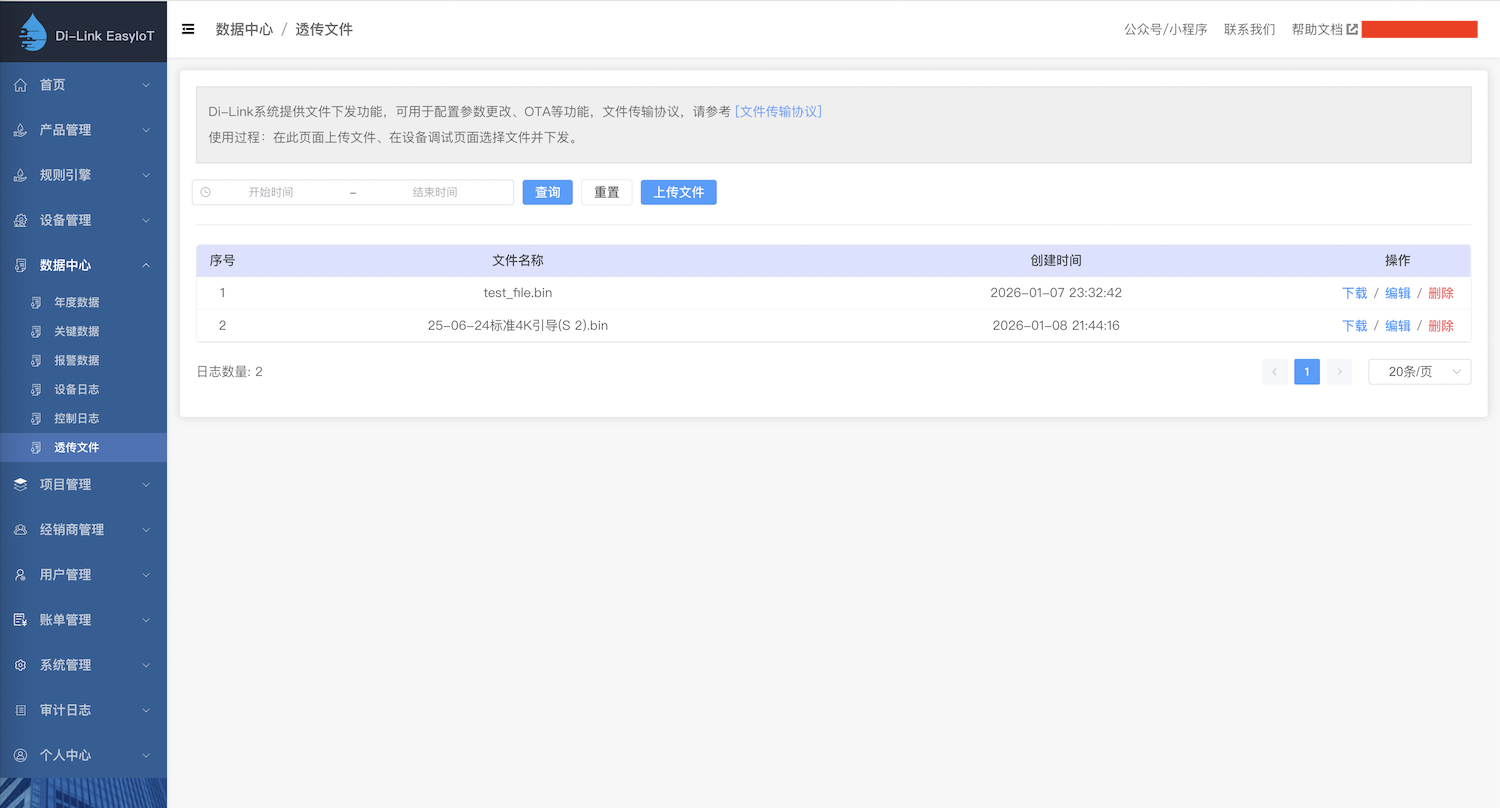
Task: Click the 开始时间 start date field
Action: tap(271, 192)
